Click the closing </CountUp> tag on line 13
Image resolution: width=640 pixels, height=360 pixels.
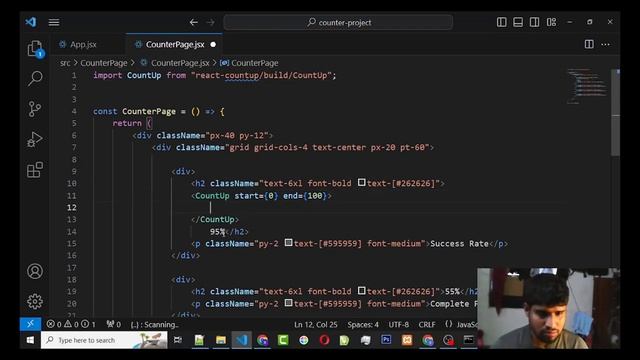click(215, 219)
